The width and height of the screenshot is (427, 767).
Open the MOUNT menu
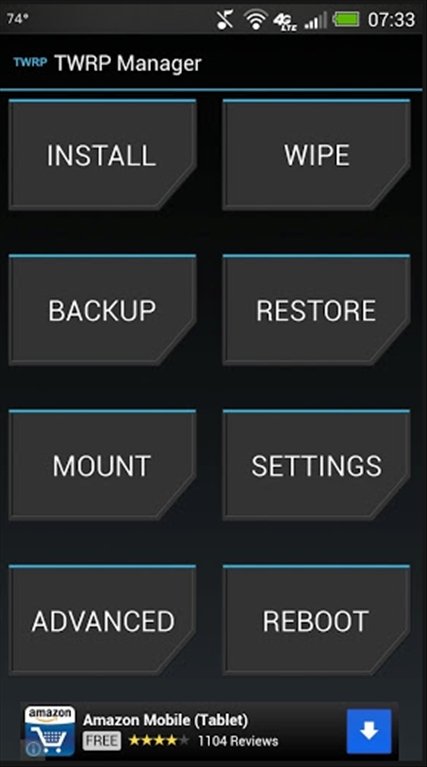102,465
